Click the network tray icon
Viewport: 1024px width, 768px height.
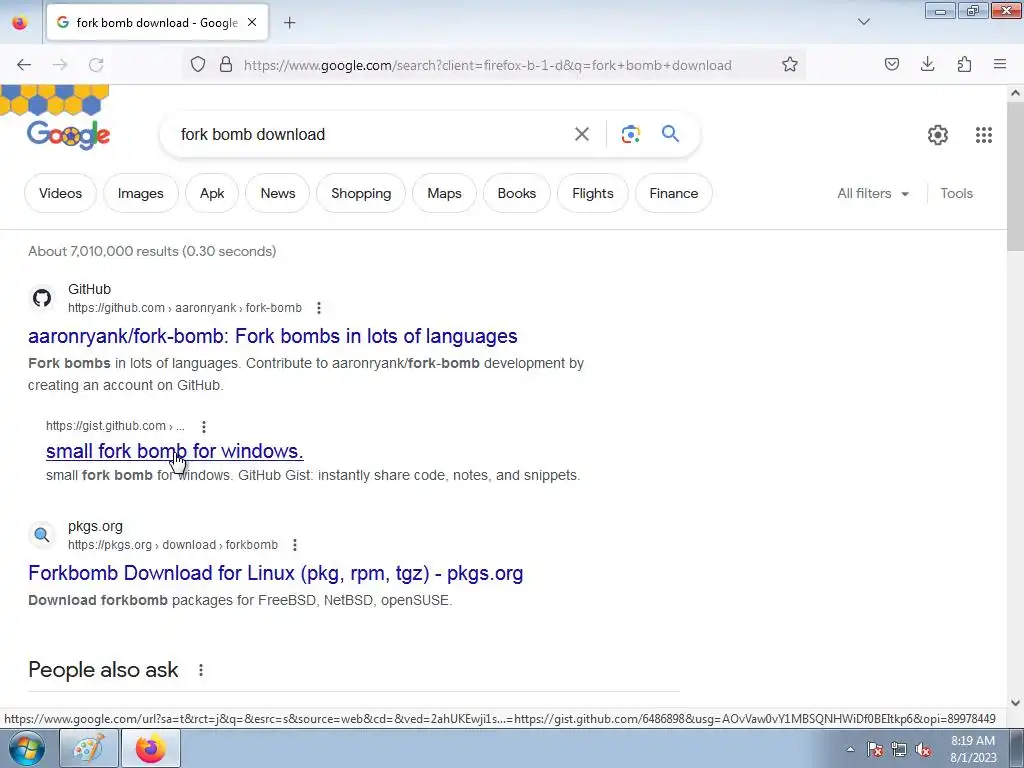899,749
